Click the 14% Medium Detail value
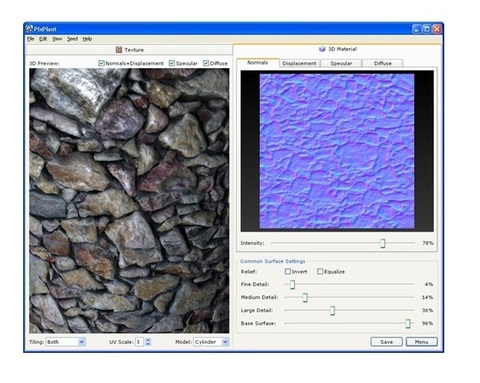 click(428, 297)
